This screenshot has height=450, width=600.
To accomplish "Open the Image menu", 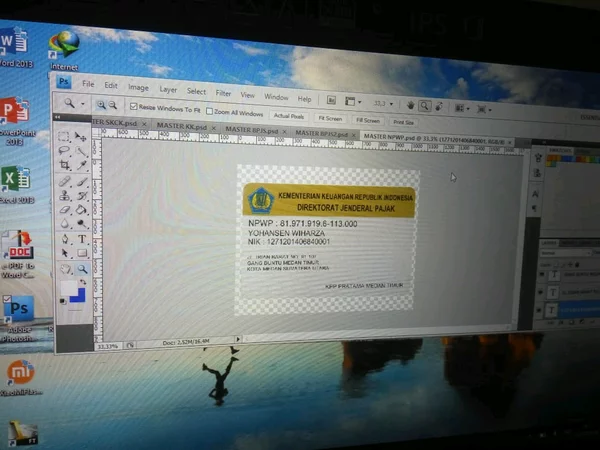I will click(138, 88).
